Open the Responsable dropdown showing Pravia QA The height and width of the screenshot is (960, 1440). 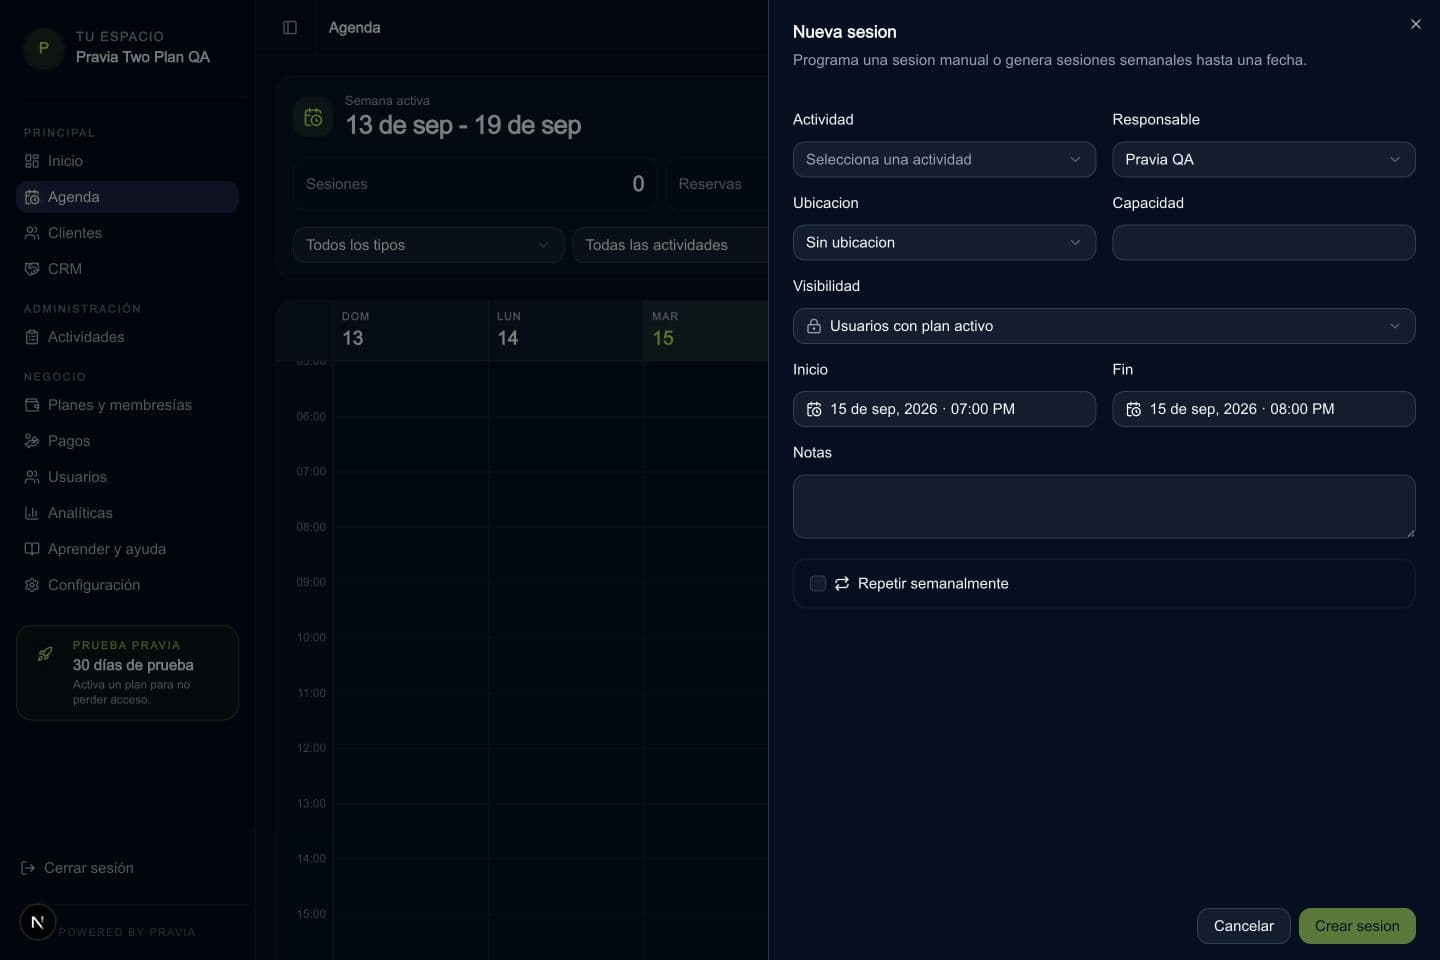click(x=1264, y=159)
